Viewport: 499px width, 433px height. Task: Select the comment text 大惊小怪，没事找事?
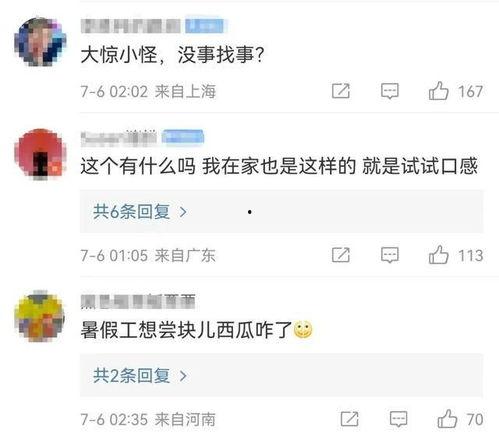tap(172, 55)
